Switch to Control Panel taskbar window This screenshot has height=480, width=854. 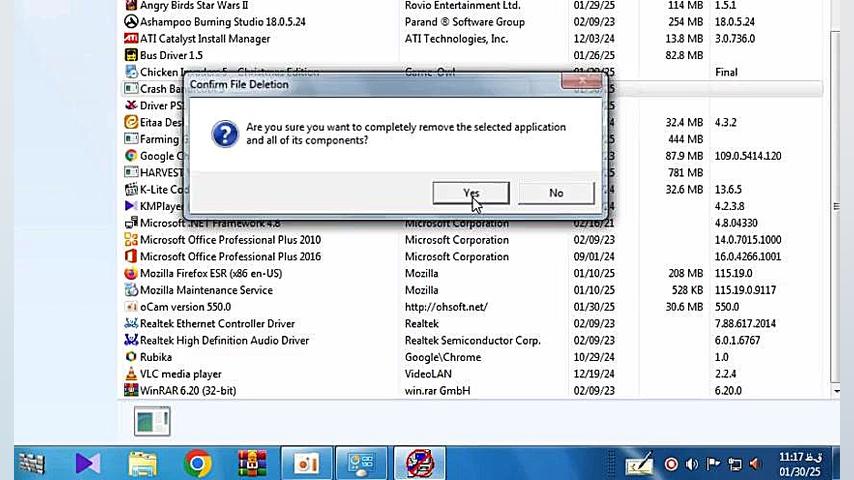coord(361,464)
